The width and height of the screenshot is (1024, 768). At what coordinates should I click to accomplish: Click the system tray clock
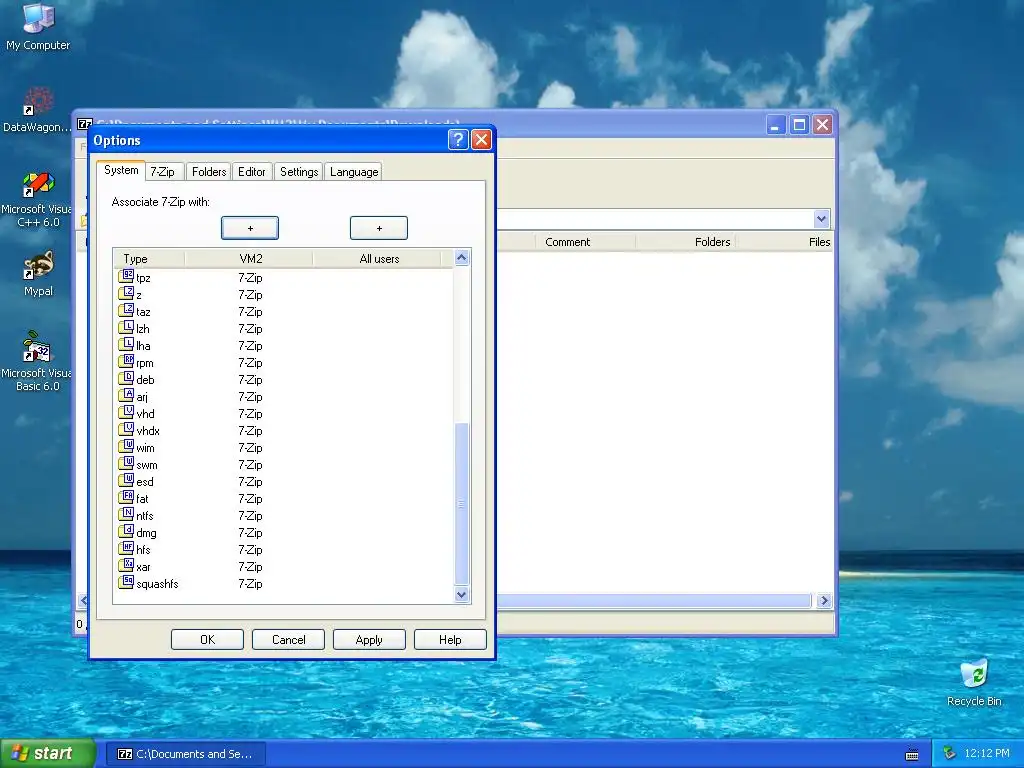(987, 753)
